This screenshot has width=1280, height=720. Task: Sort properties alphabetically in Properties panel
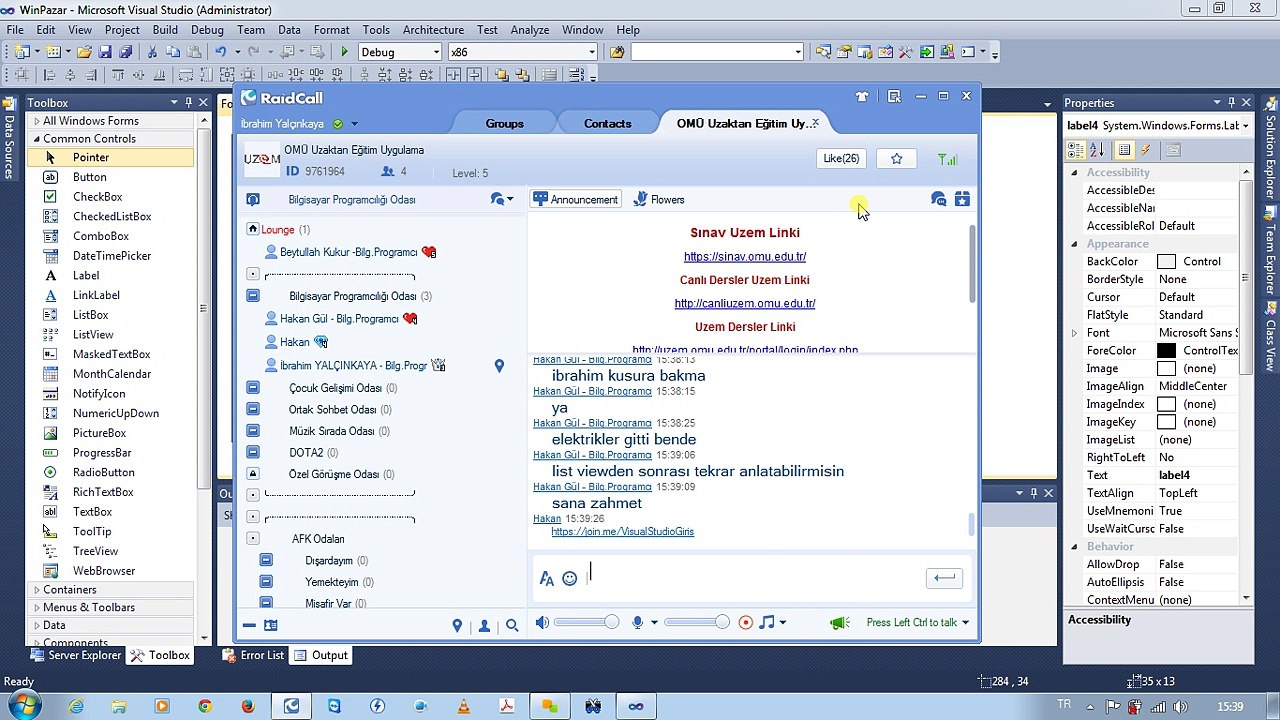(x=1096, y=150)
